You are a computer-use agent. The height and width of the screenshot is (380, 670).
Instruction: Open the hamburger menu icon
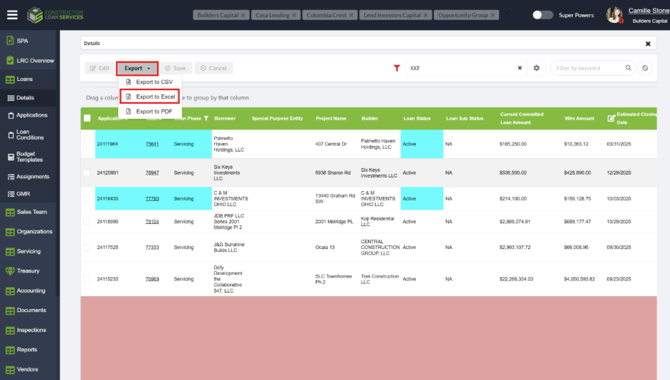point(12,15)
